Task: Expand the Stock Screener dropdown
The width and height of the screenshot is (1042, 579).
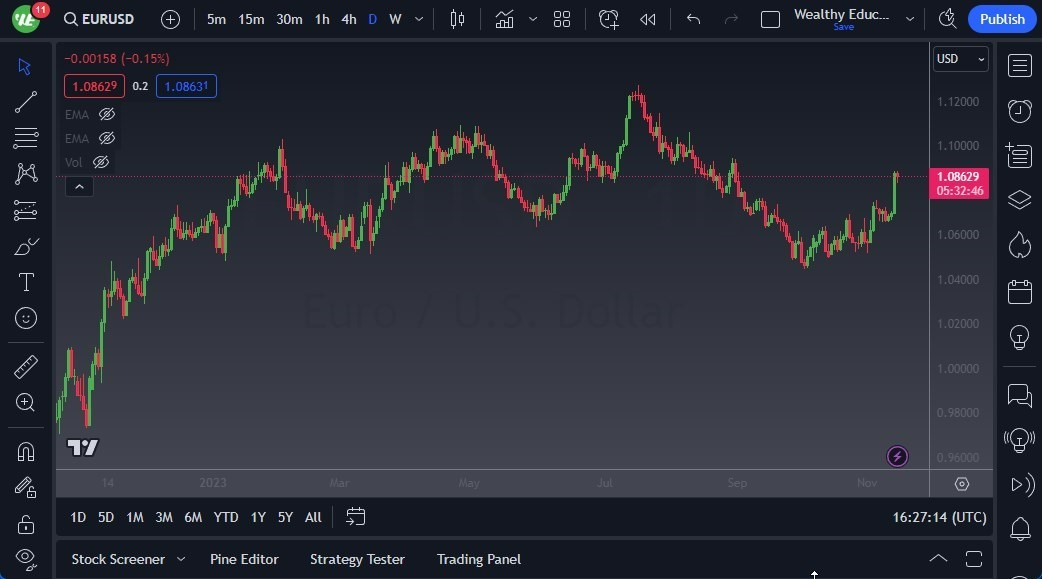Action: tap(181, 559)
